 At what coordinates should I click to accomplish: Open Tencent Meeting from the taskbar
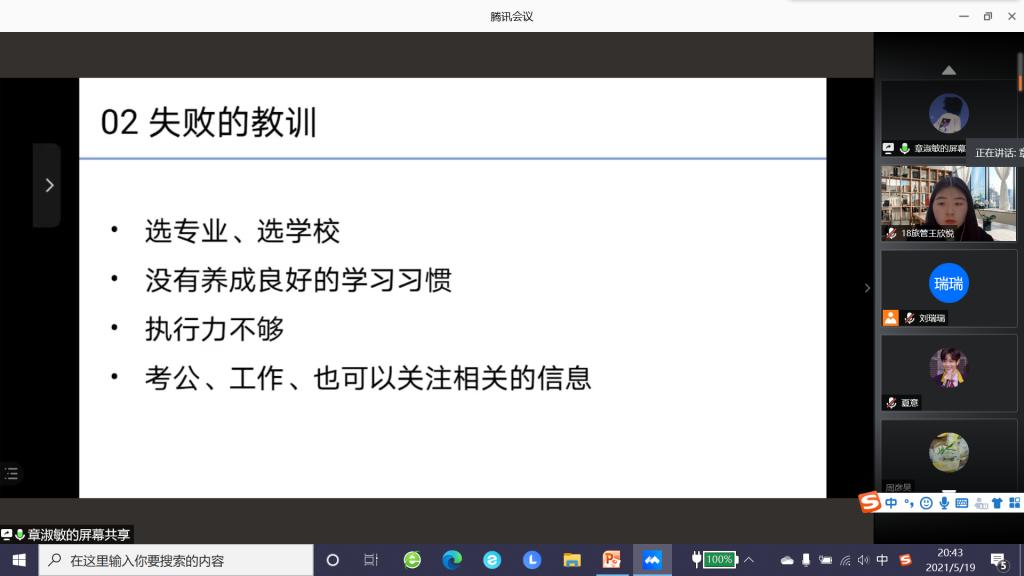coord(652,560)
